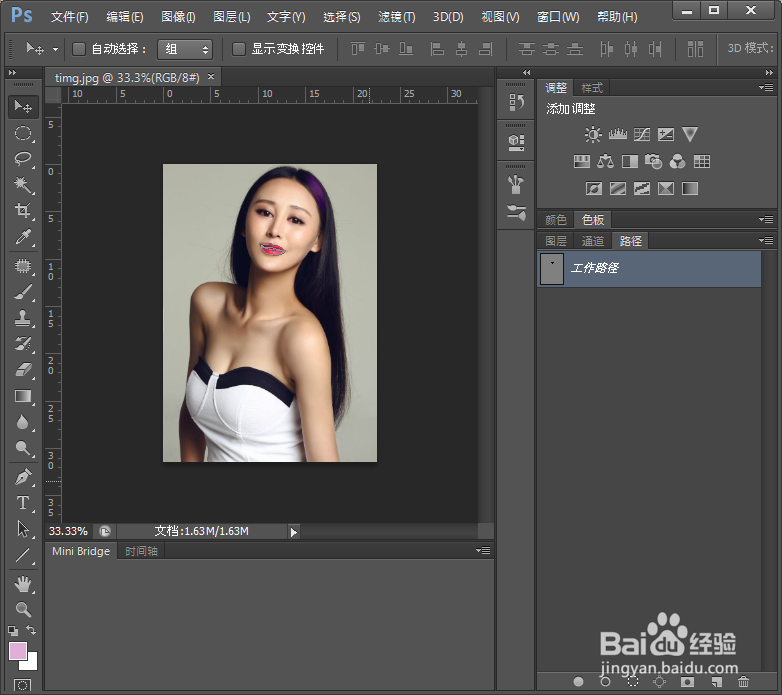Enable 自动选择 checkbox
Viewport: 782px width, 695px height.
pyautogui.click(x=79, y=49)
